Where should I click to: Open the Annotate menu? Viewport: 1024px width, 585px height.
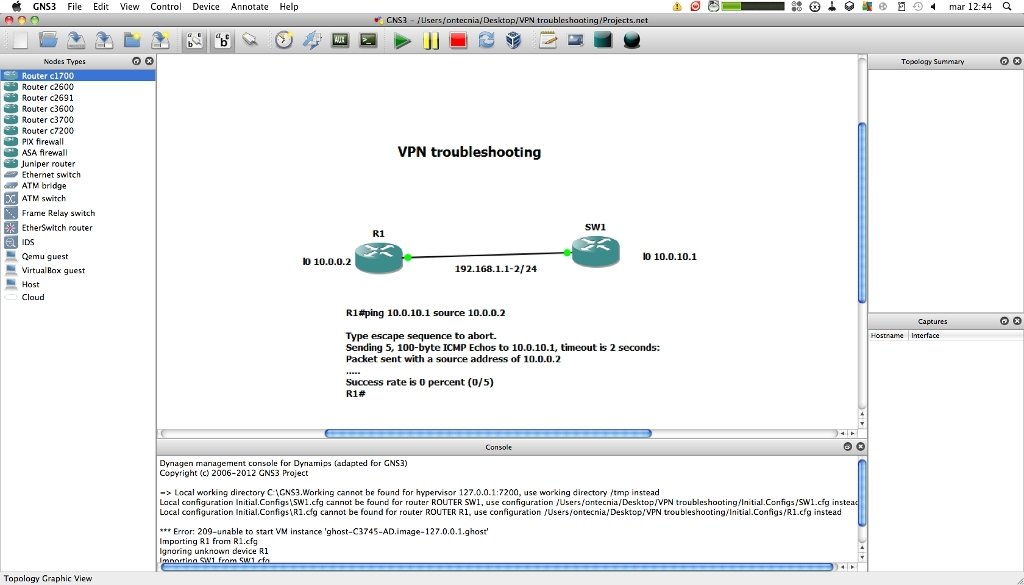[x=249, y=7]
